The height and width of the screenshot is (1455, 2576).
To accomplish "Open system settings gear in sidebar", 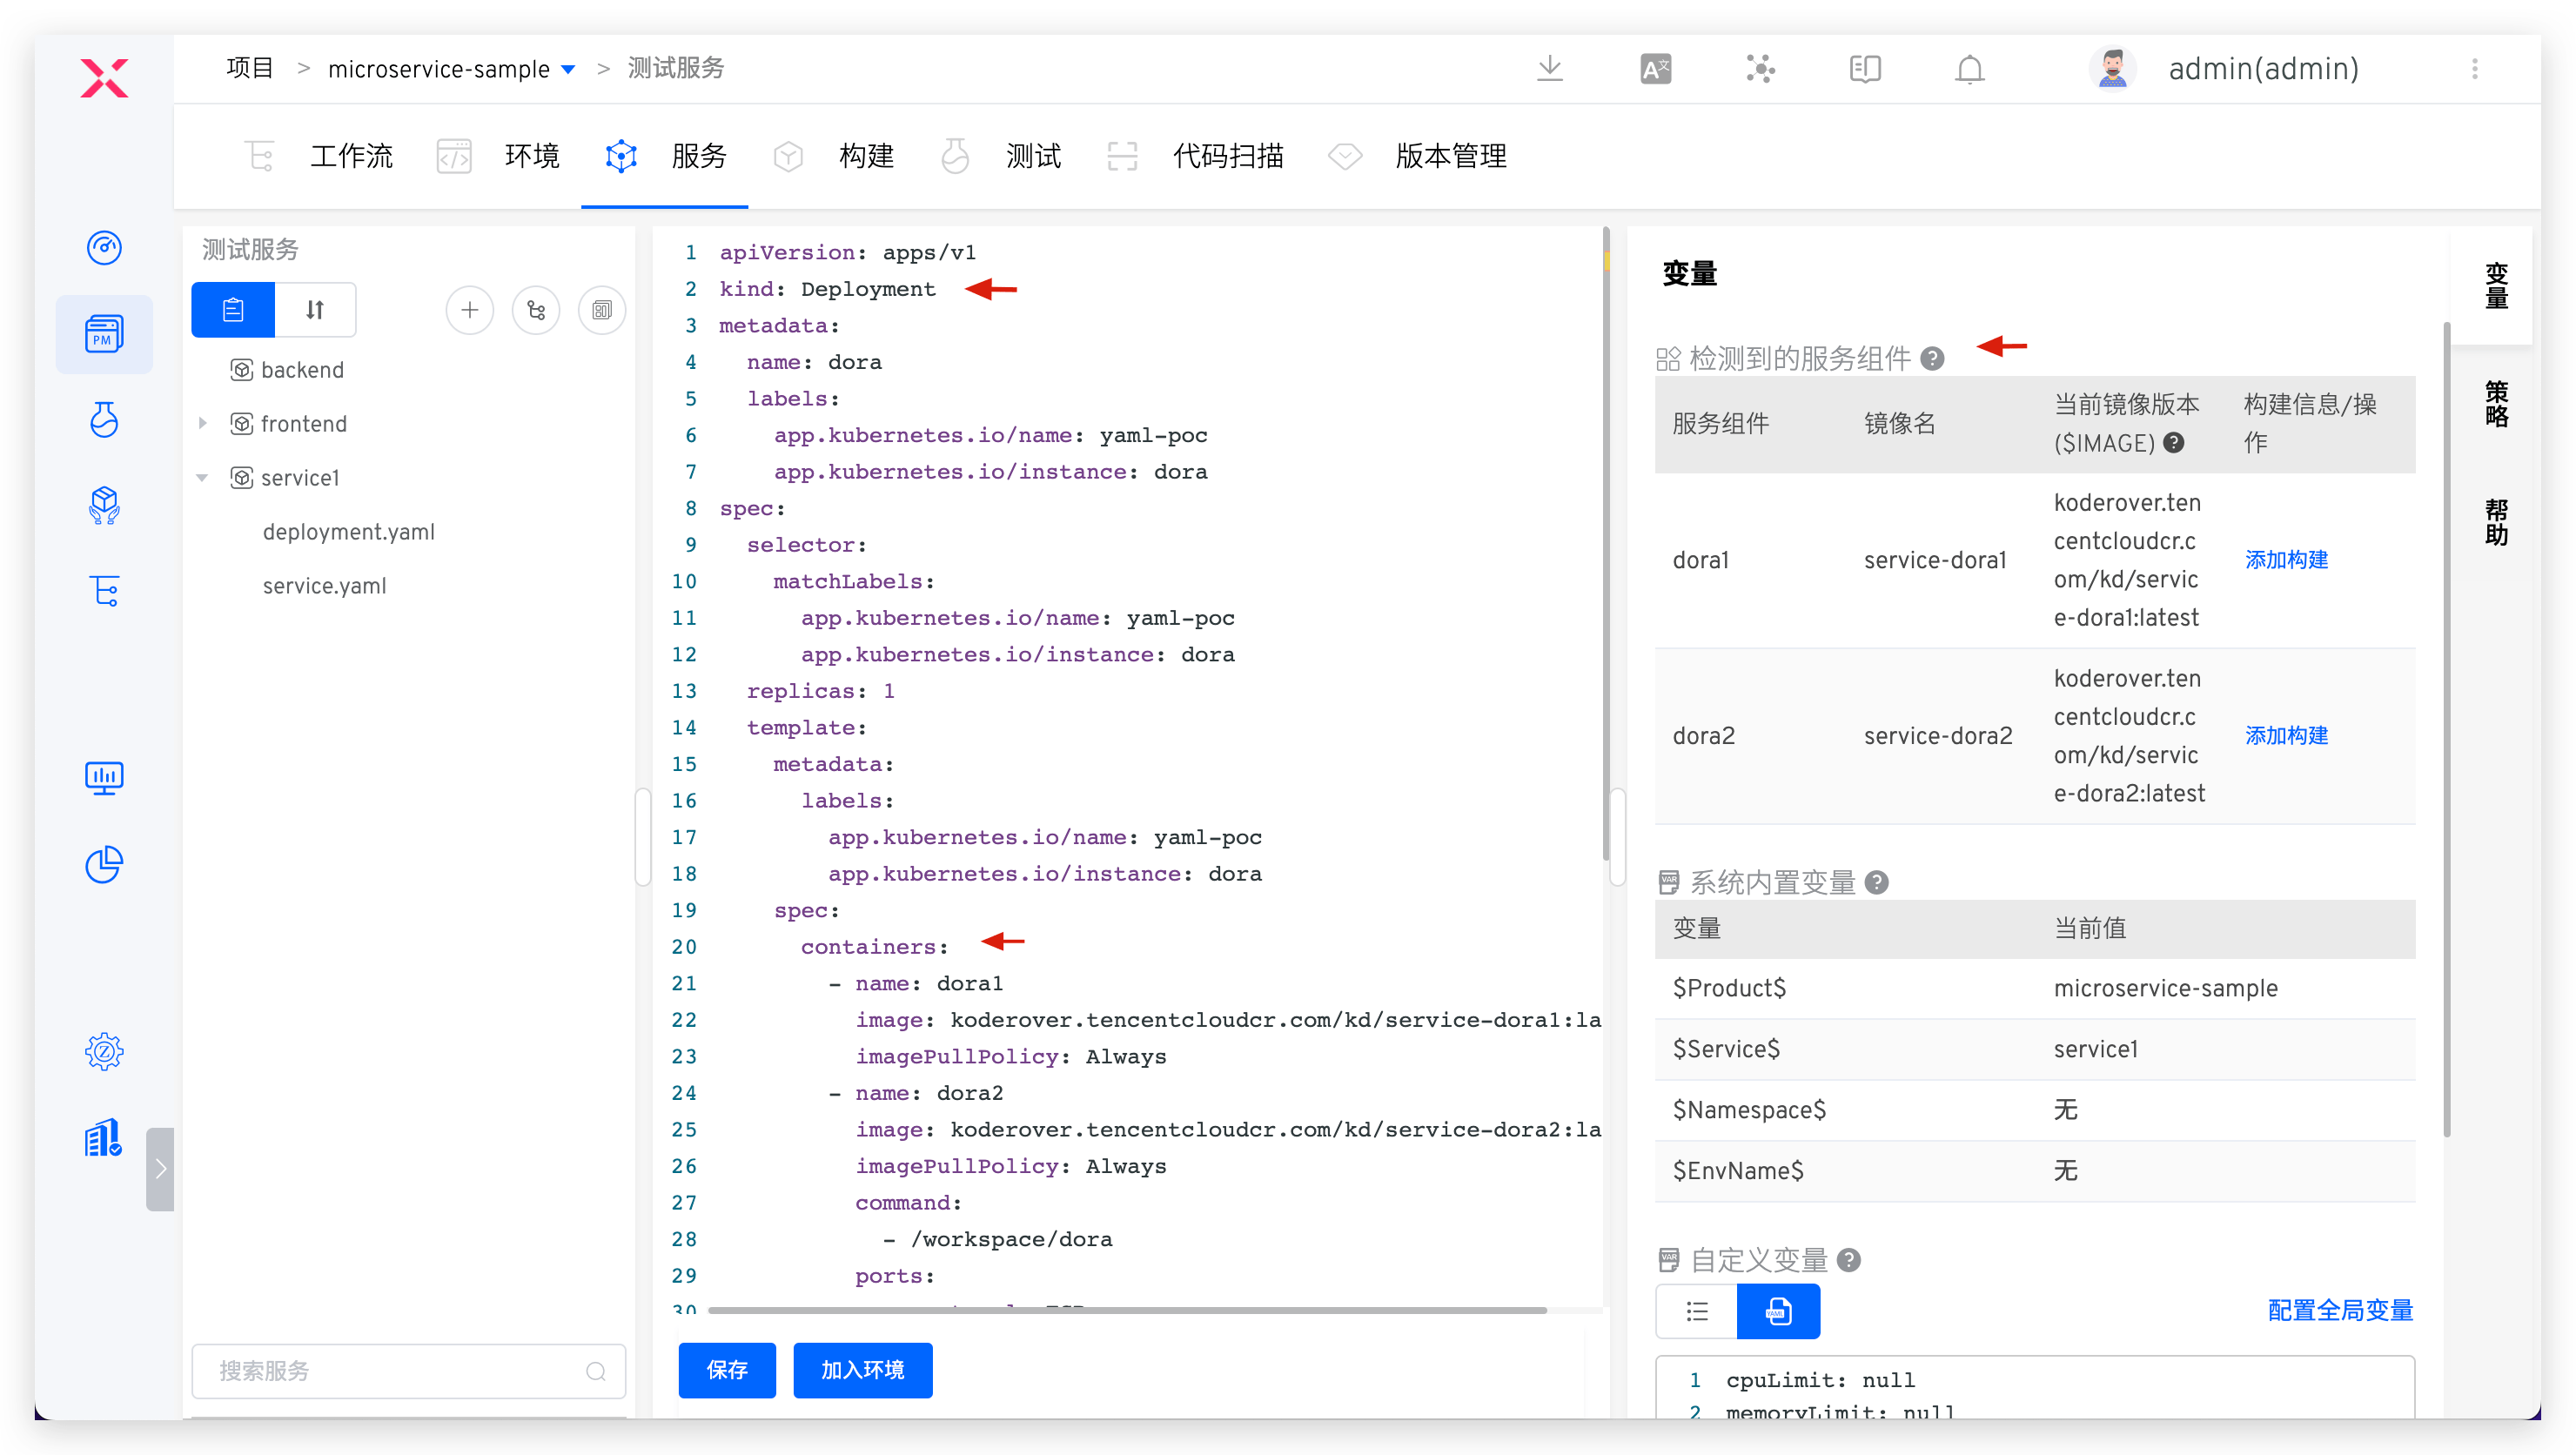I will click(104, 1051).
